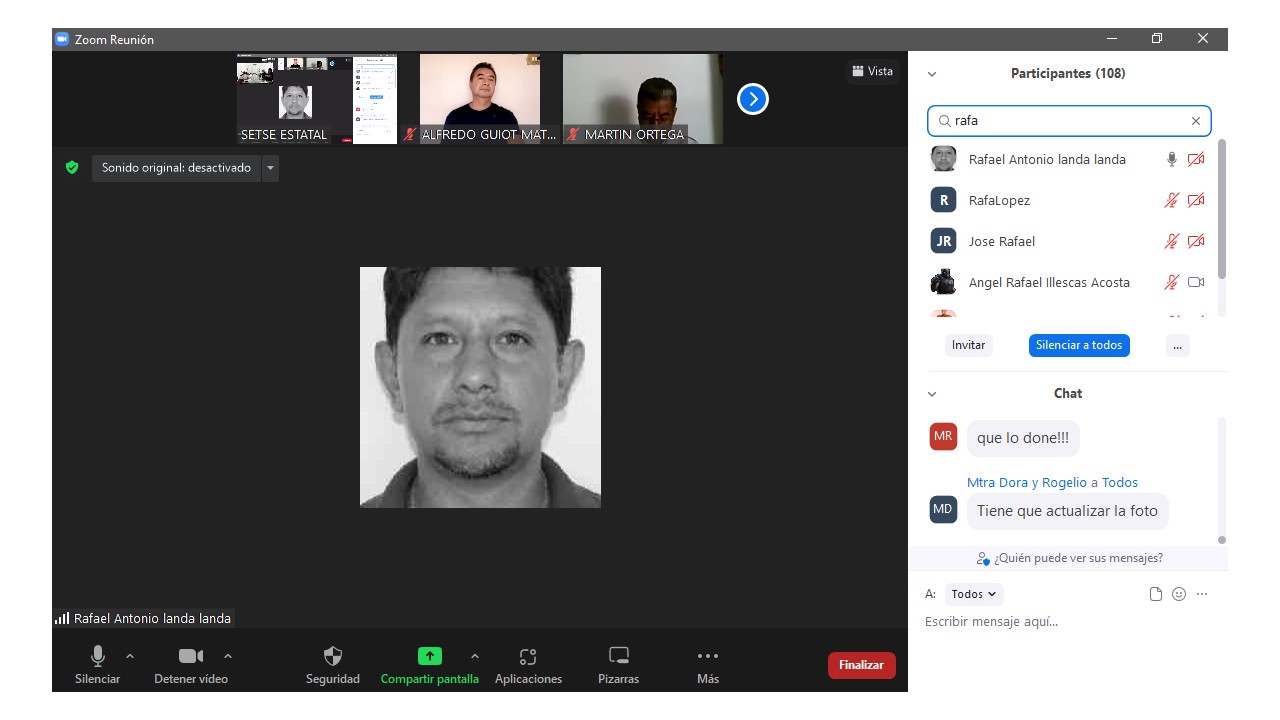Click message 'Tiene que actualizar la foto'
1280x720 pixels.
tap(1067, 511)
